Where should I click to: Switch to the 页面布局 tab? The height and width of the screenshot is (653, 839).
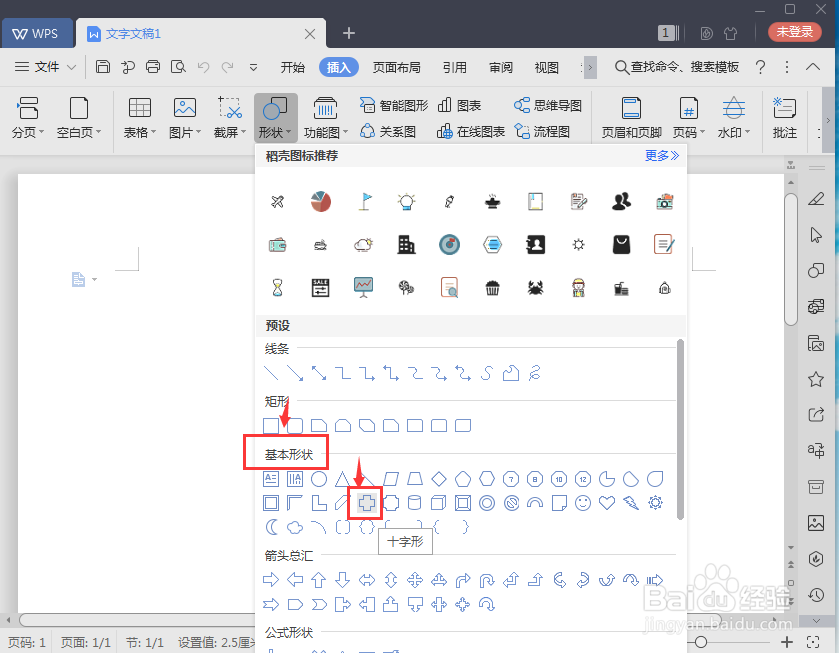(398, 67)
